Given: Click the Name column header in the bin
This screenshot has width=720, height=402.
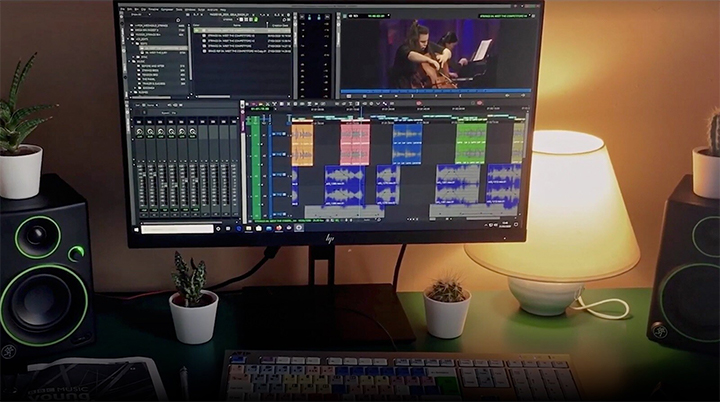Looking at the screenshot, I should coord(236,25).
